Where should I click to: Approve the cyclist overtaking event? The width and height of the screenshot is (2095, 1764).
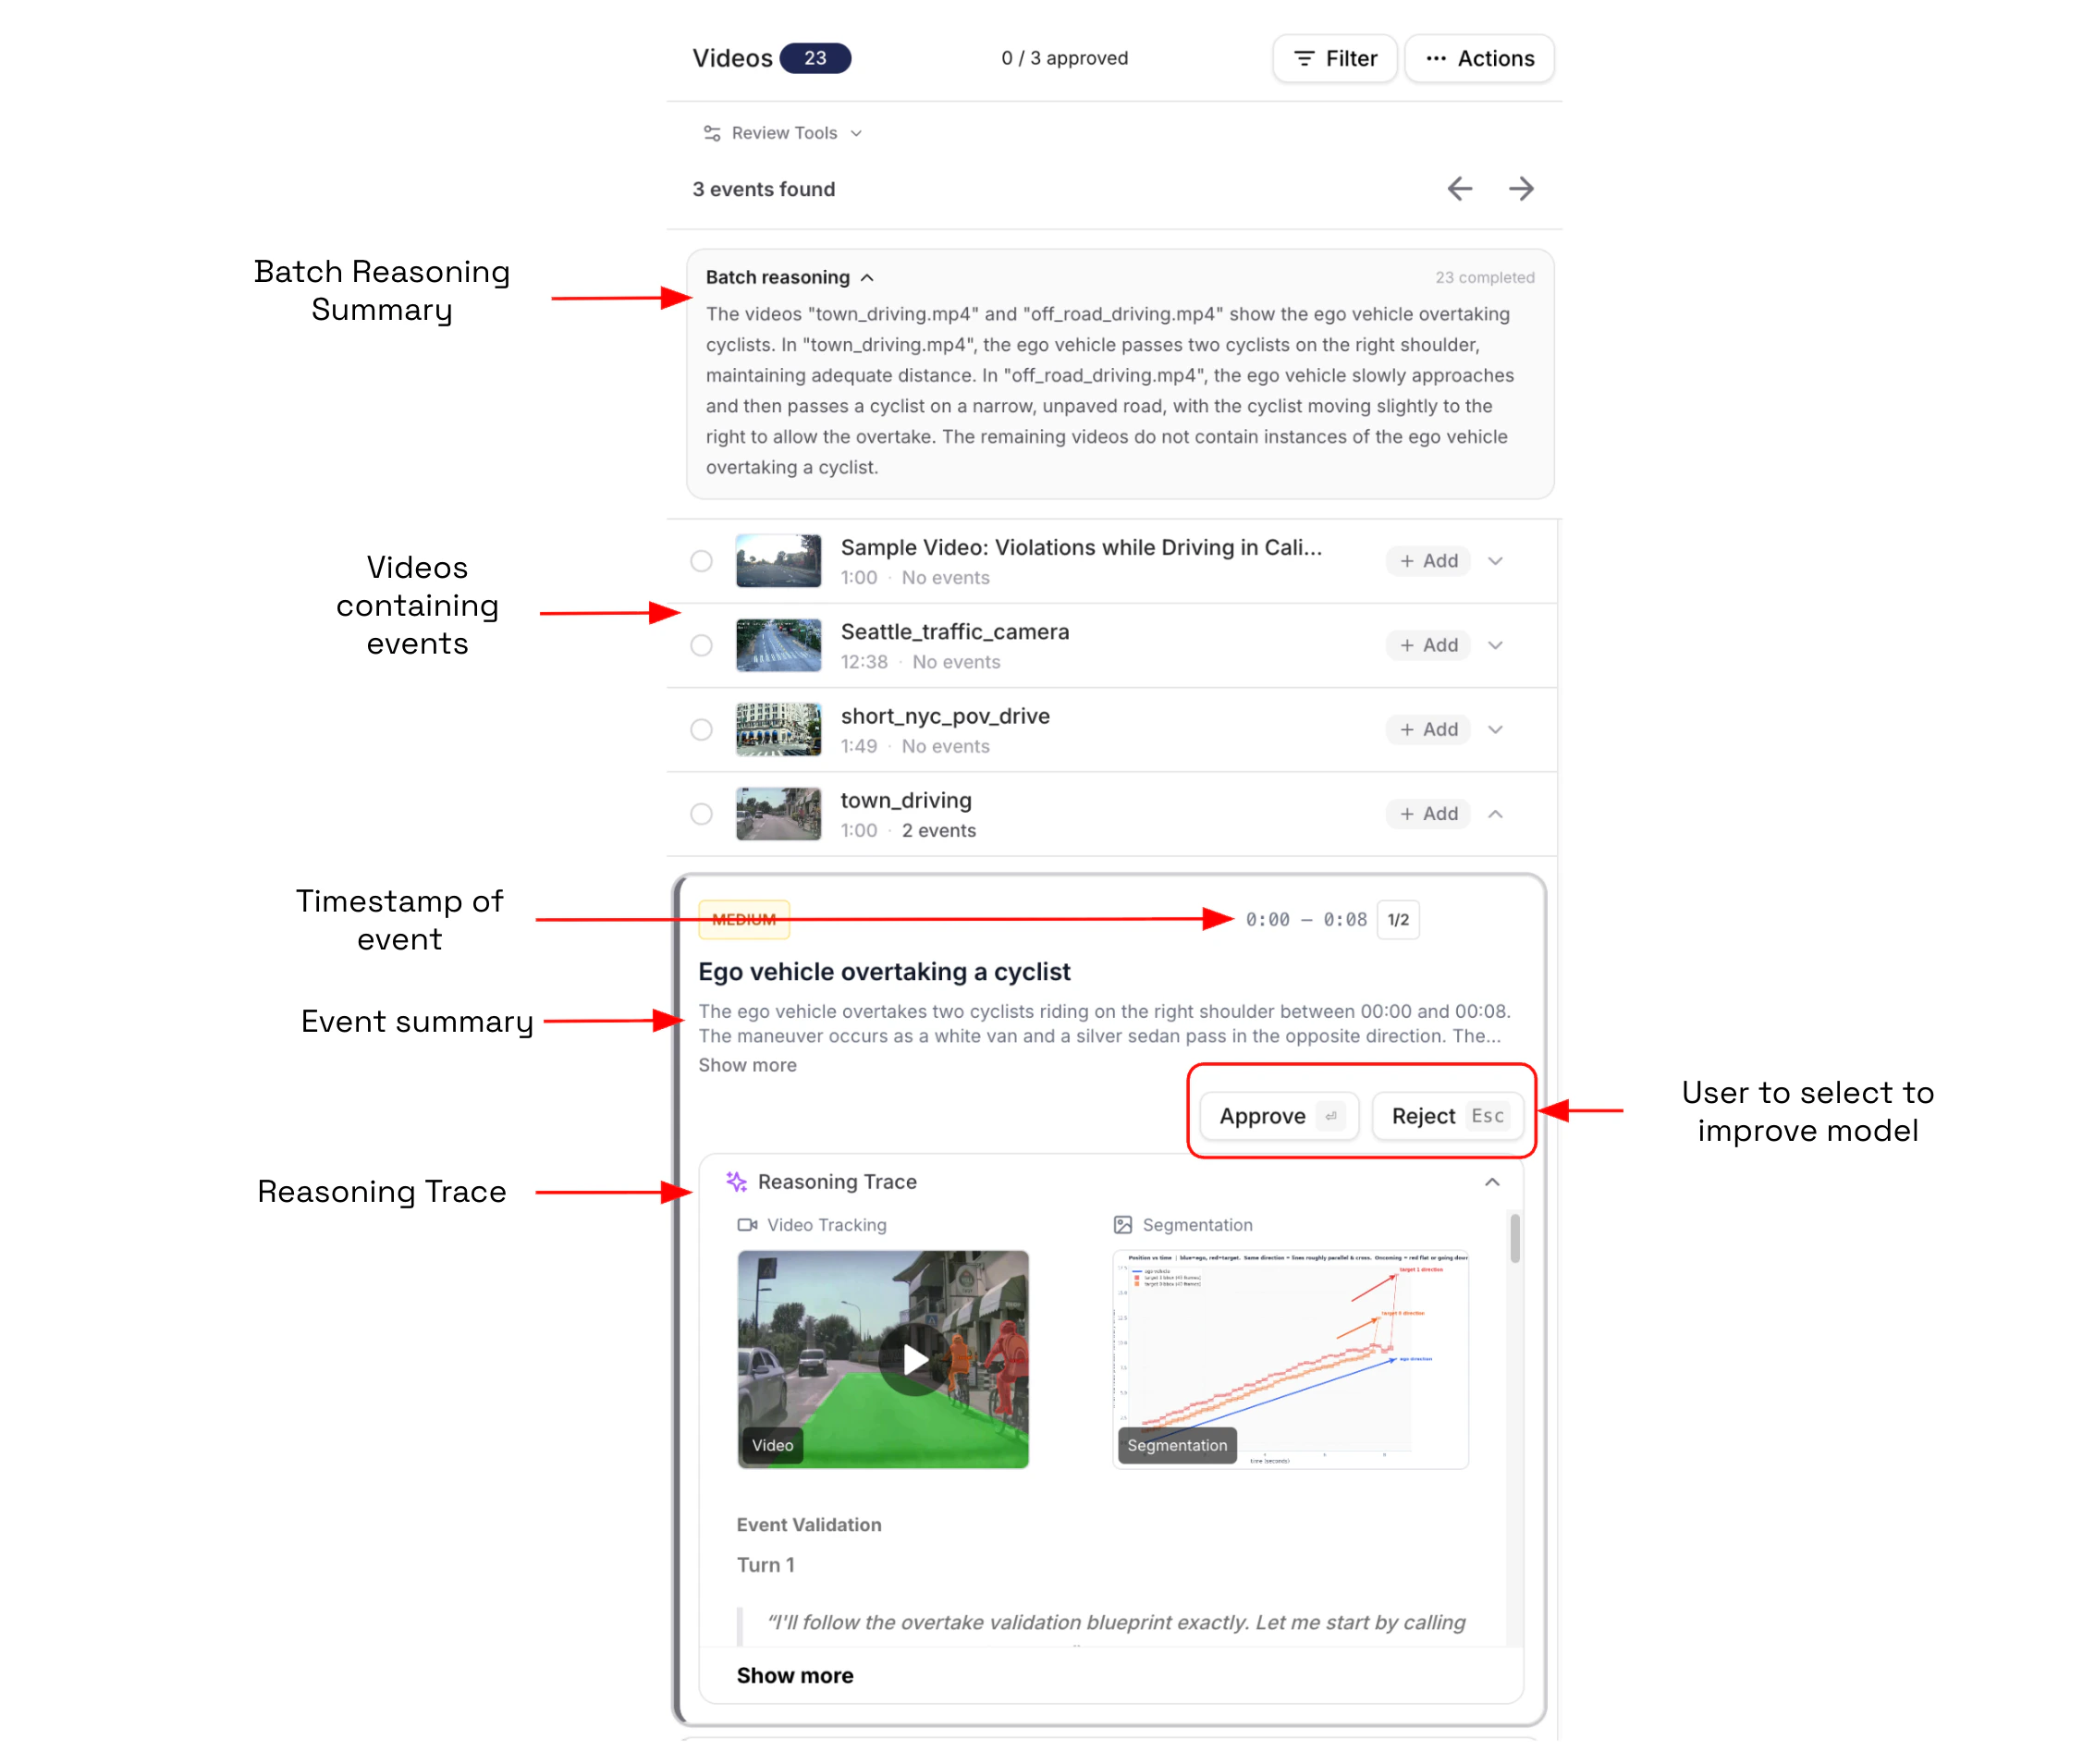pos(1279,1116)
